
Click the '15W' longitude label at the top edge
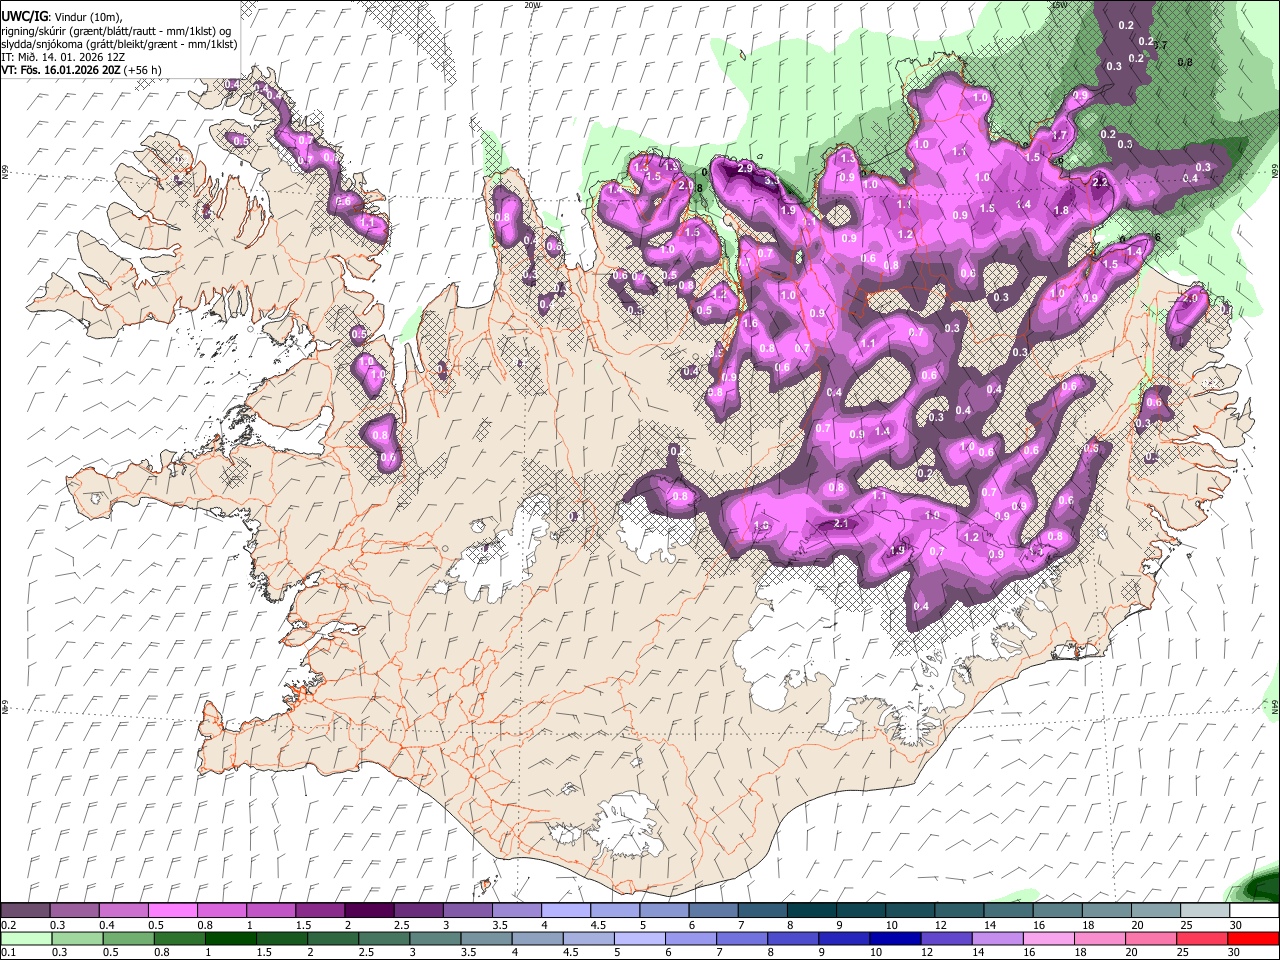tap(1059, 5)
